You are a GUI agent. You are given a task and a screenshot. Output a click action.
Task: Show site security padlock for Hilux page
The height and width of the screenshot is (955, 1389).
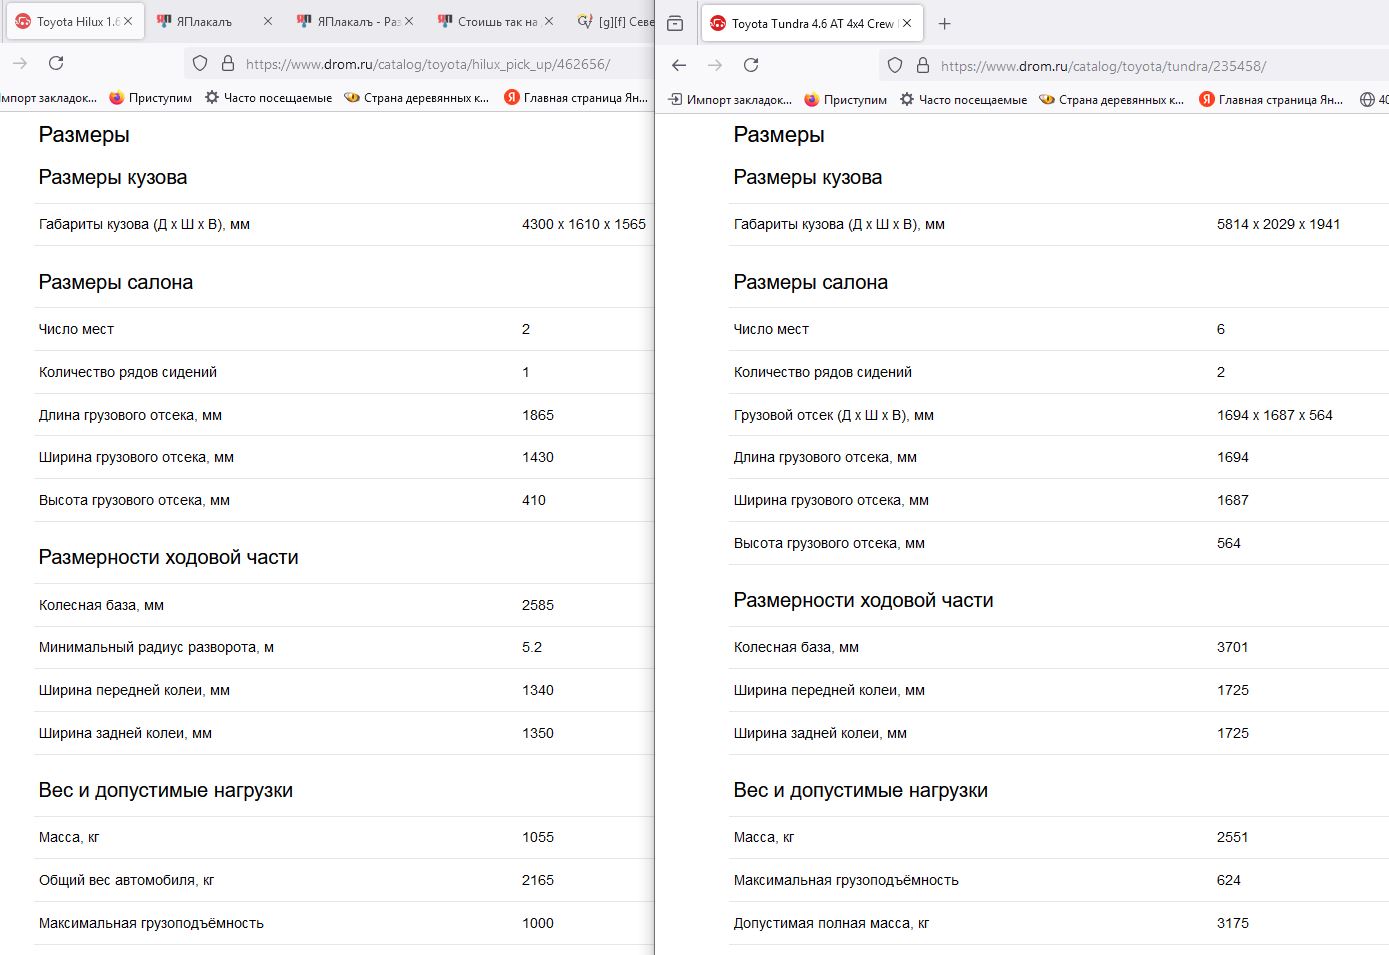coord(228,63)
